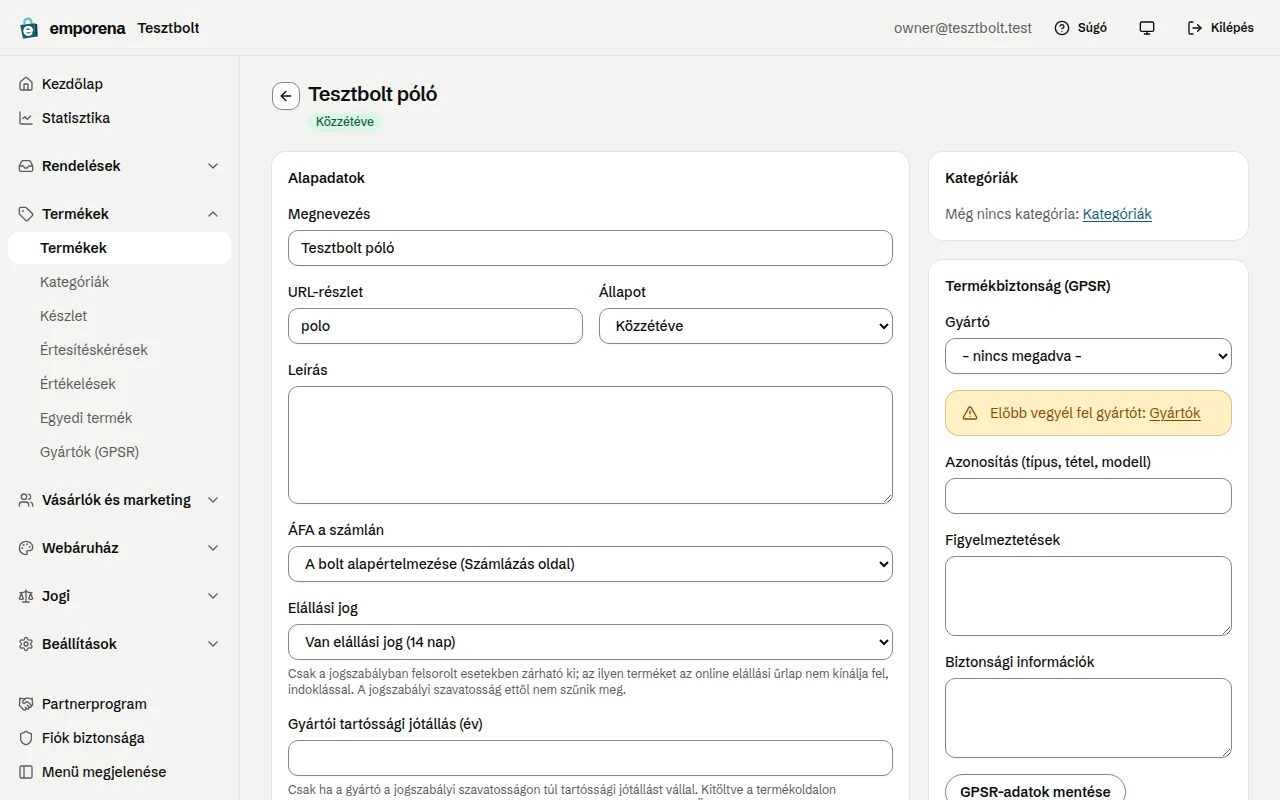
Task: Follow the Gyártók link in the warning
Action: 1175,413
